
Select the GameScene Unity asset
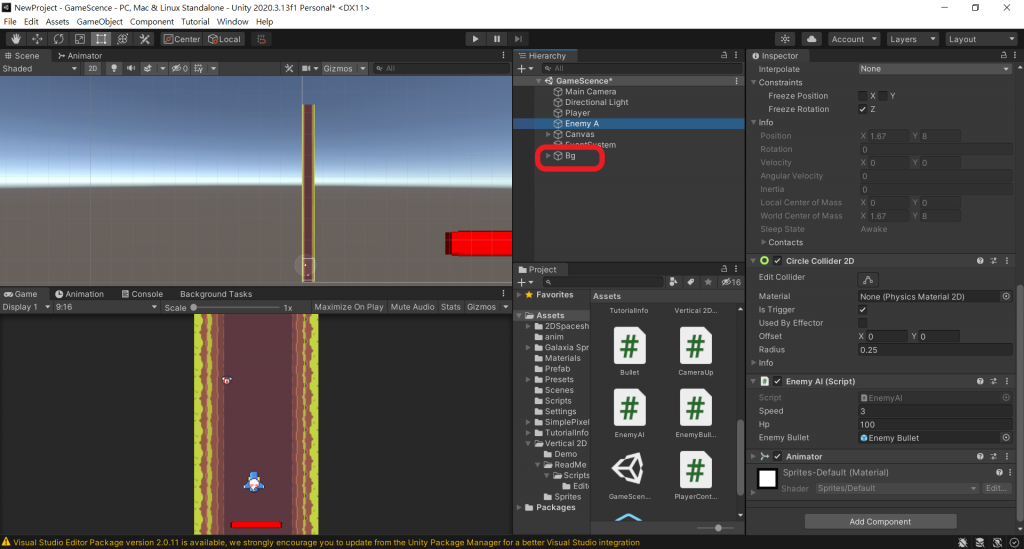tap(630, 475)
